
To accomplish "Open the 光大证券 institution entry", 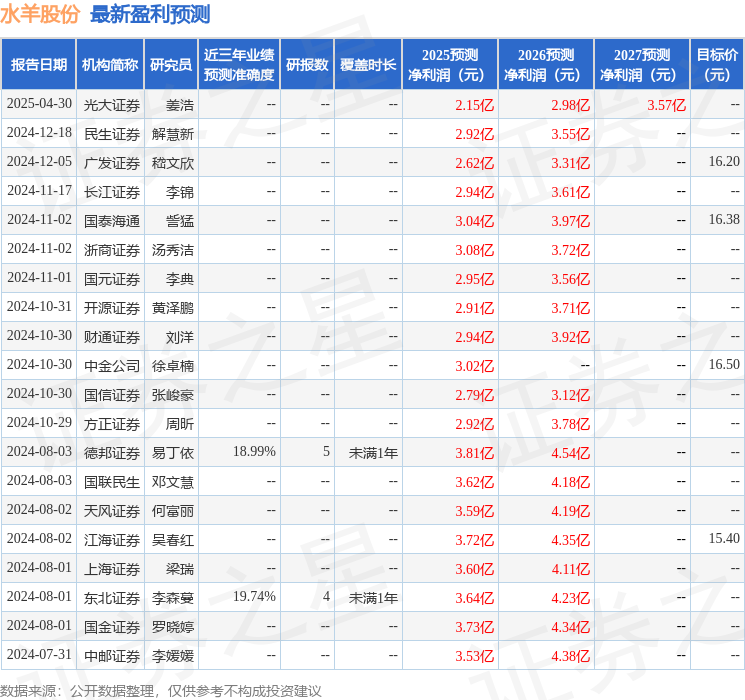I will pos(112,104).
